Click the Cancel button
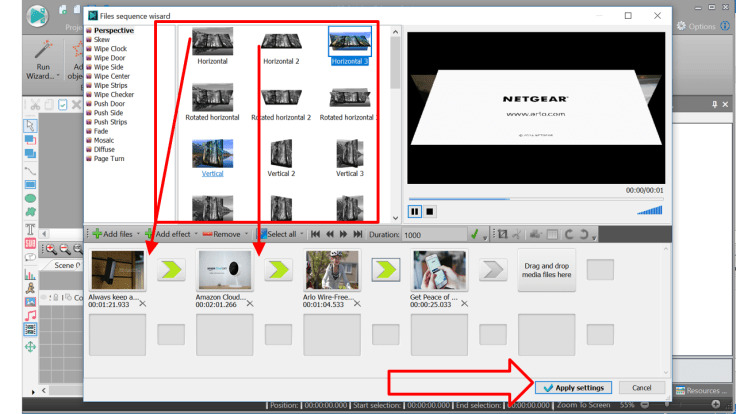Image resolution: width=736 pixels, height=414 pixels. [642, 388]
